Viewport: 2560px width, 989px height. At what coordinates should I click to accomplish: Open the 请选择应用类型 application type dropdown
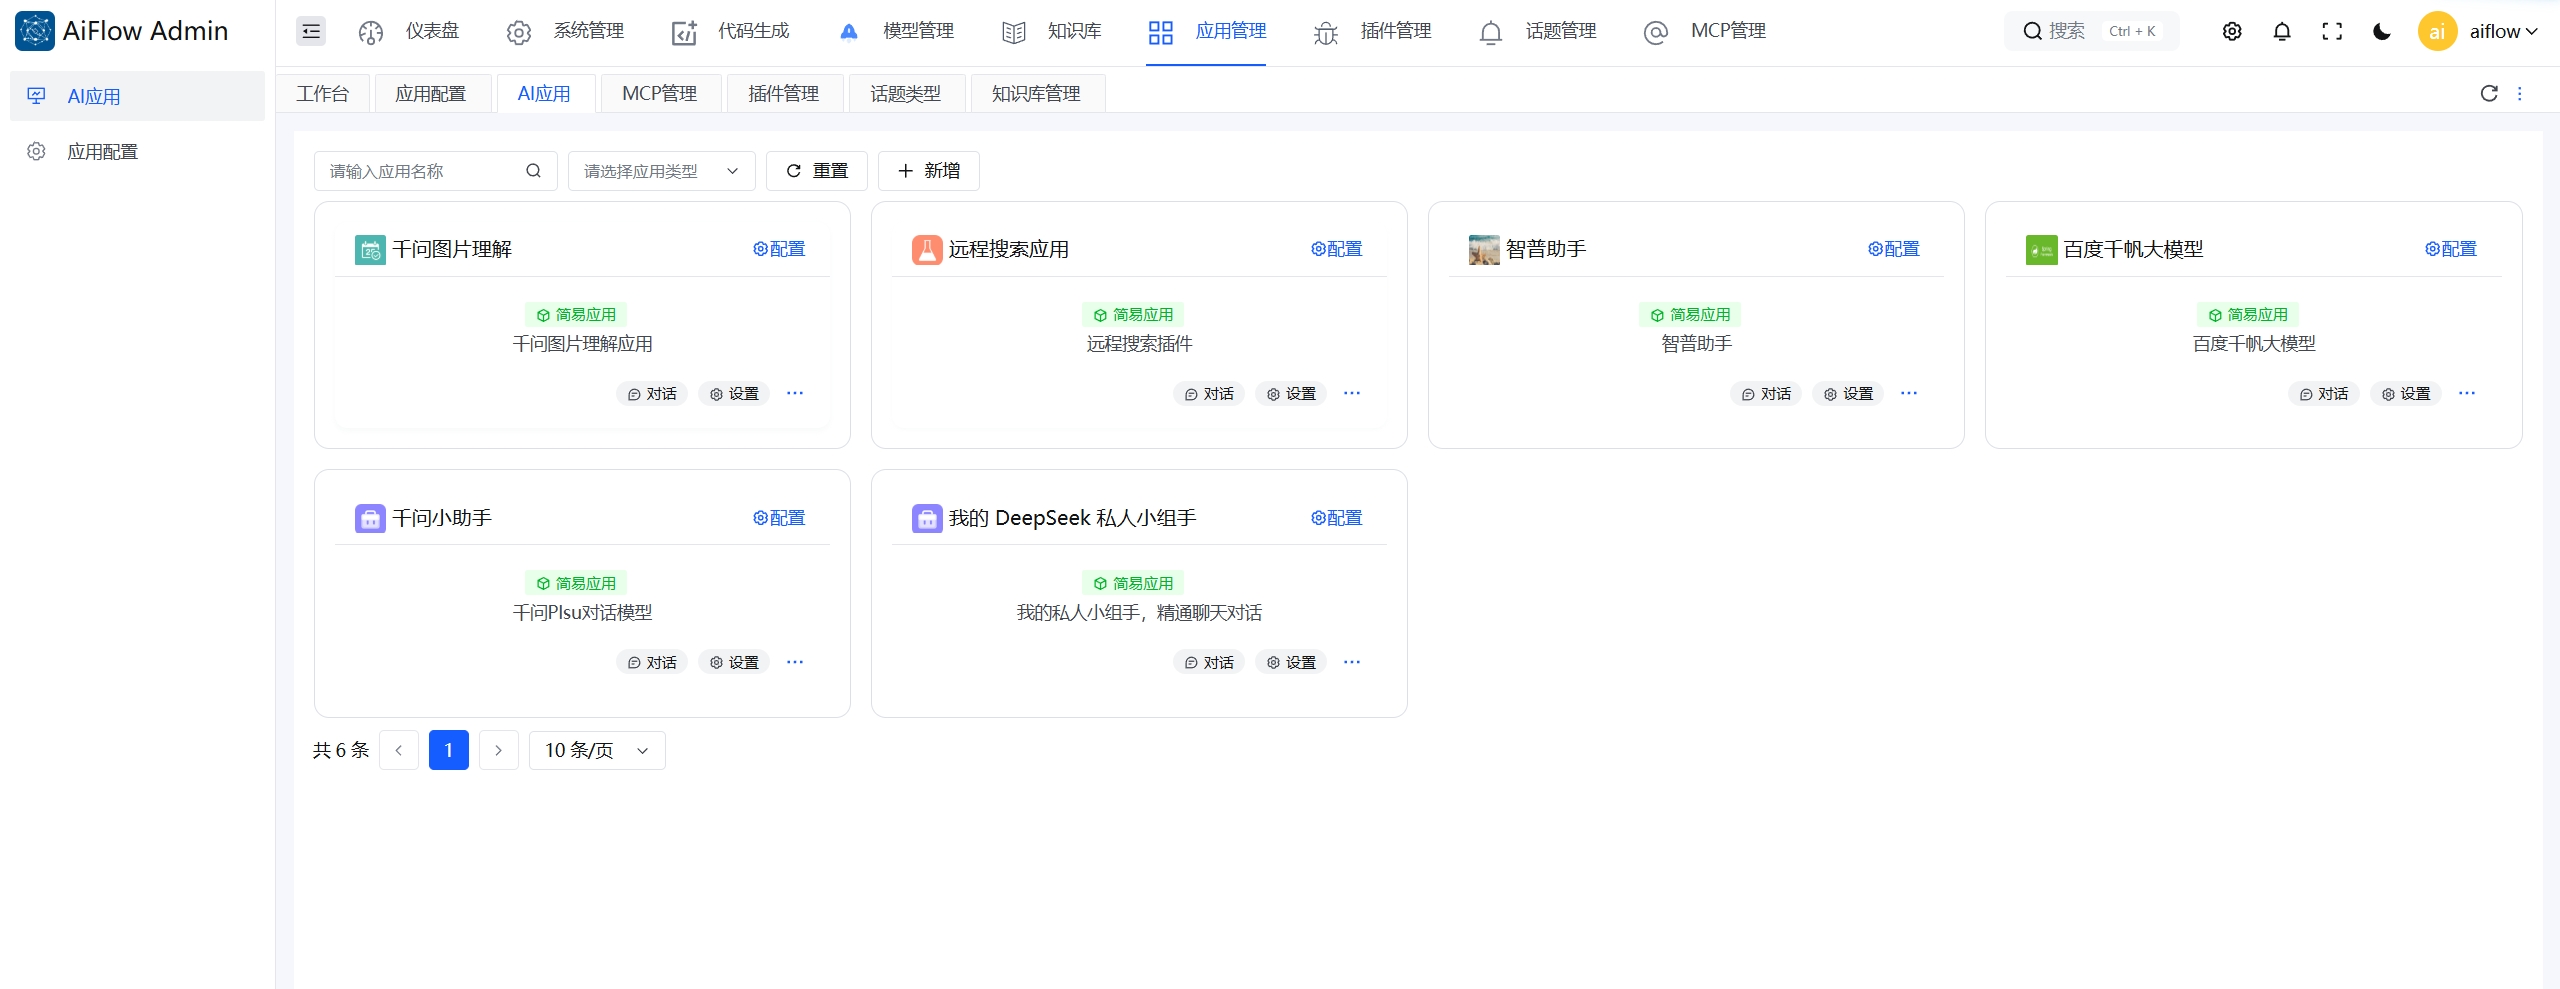click(x=660, y=170)
